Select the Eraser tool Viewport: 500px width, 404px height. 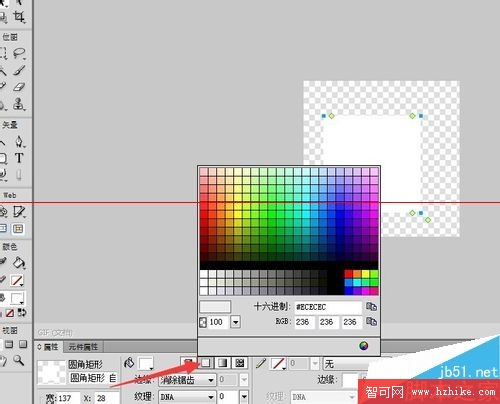pos(19,87)
